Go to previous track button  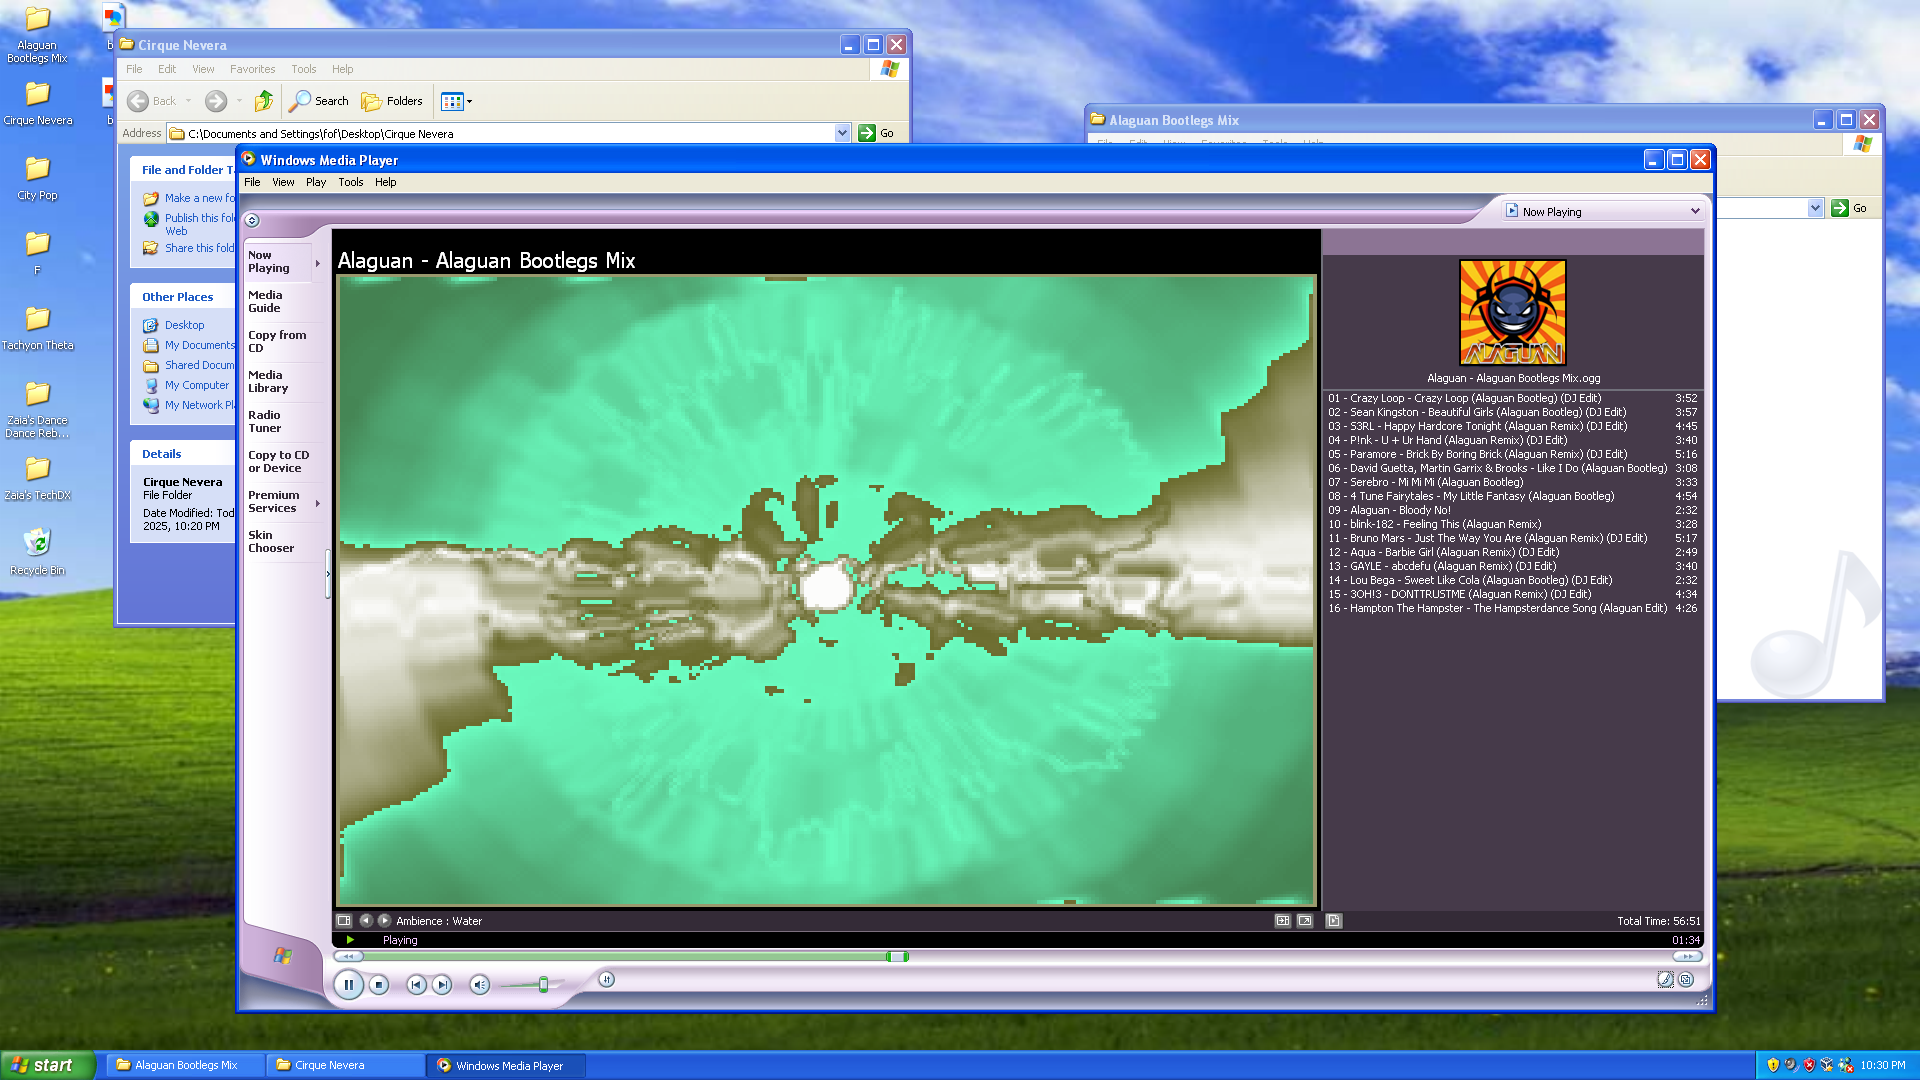(x=416, y=985)
